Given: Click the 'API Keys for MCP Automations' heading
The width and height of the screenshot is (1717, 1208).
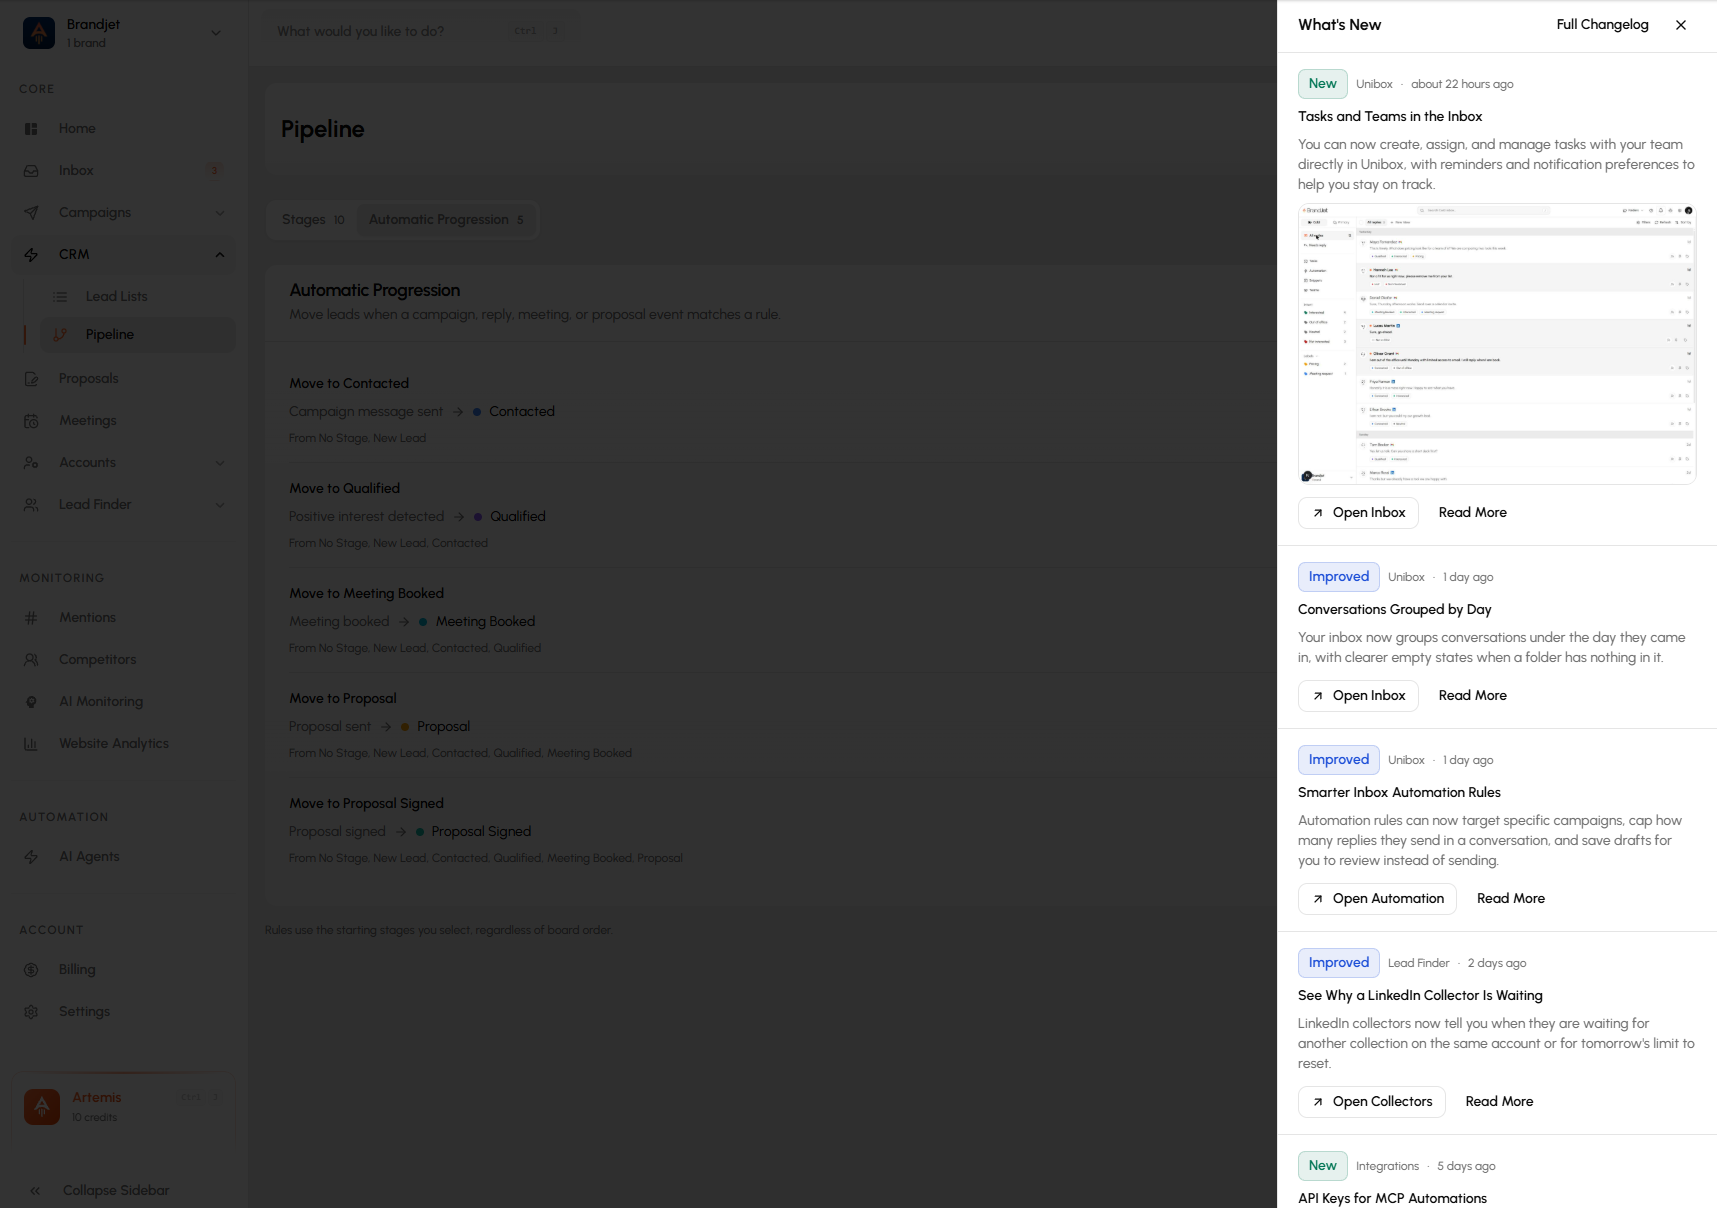Looking at the screenshot, I should pos(1392,1199).
